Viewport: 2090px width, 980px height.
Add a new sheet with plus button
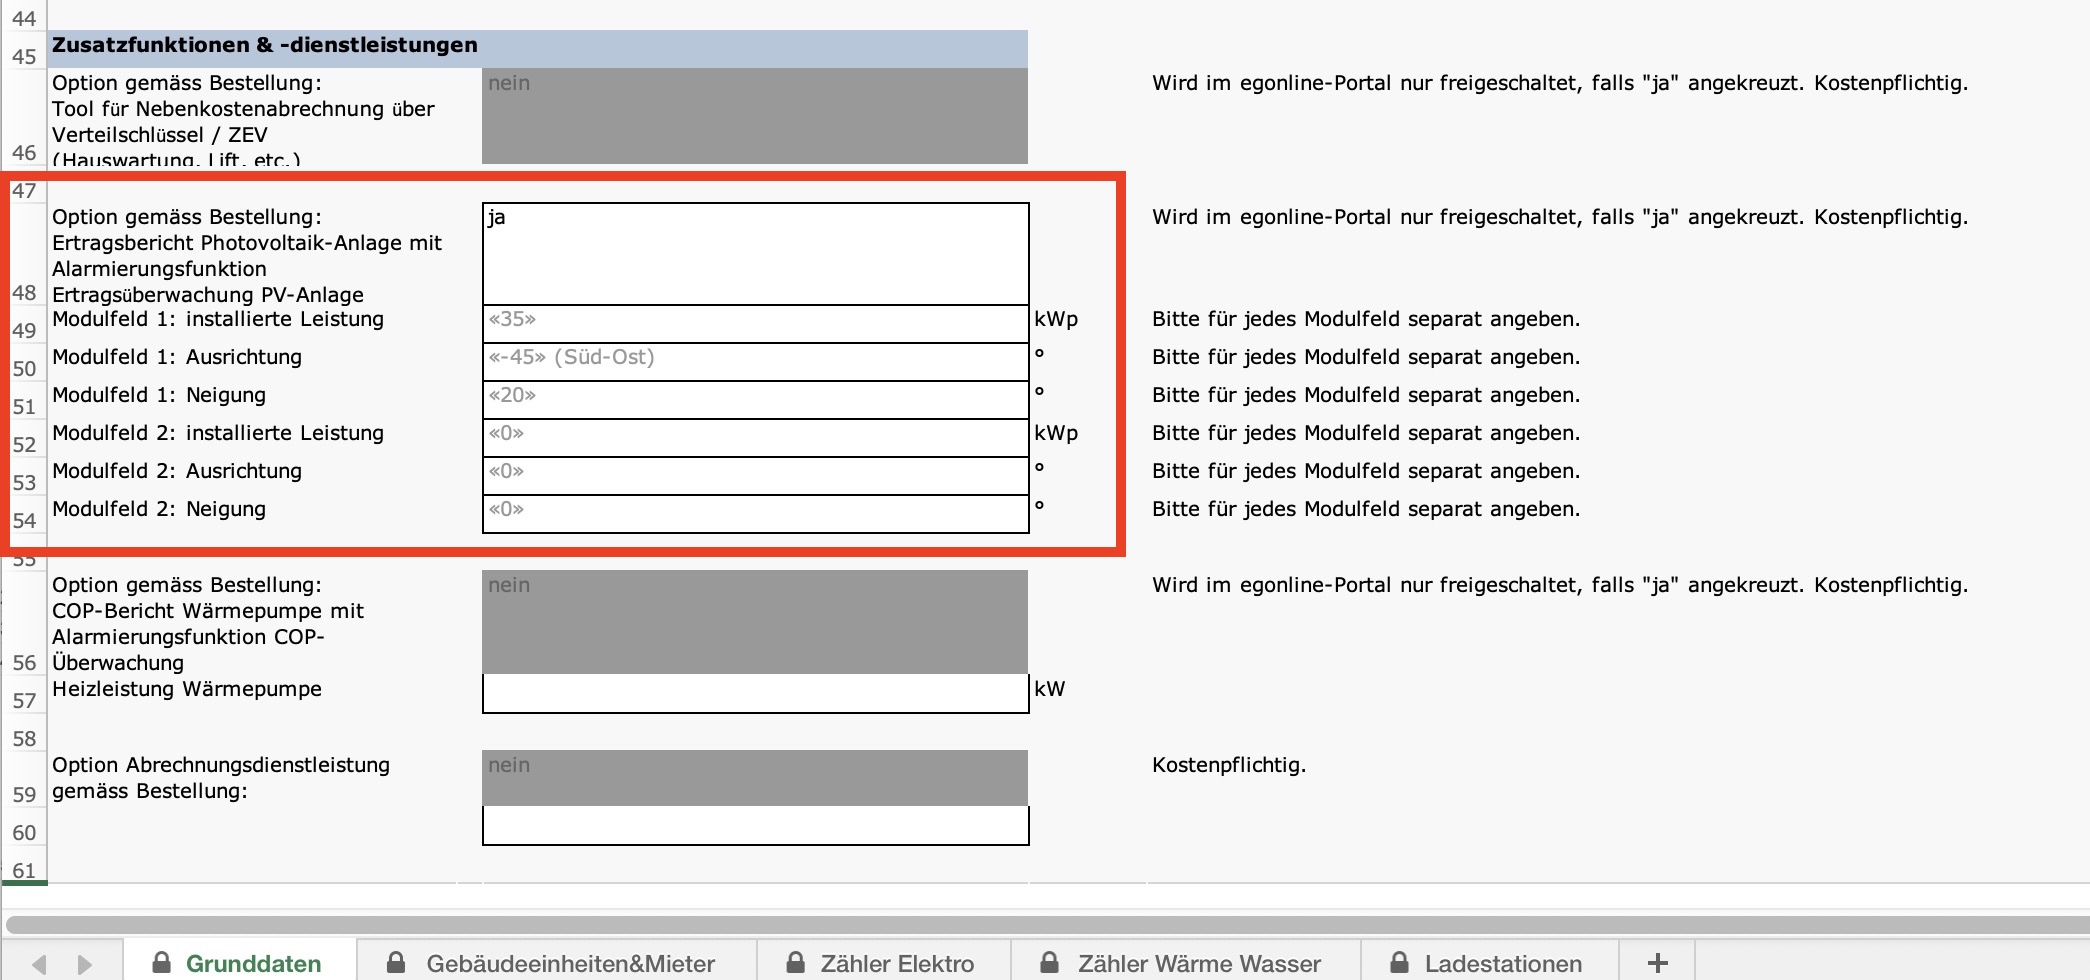click(x=1657, y=963)
